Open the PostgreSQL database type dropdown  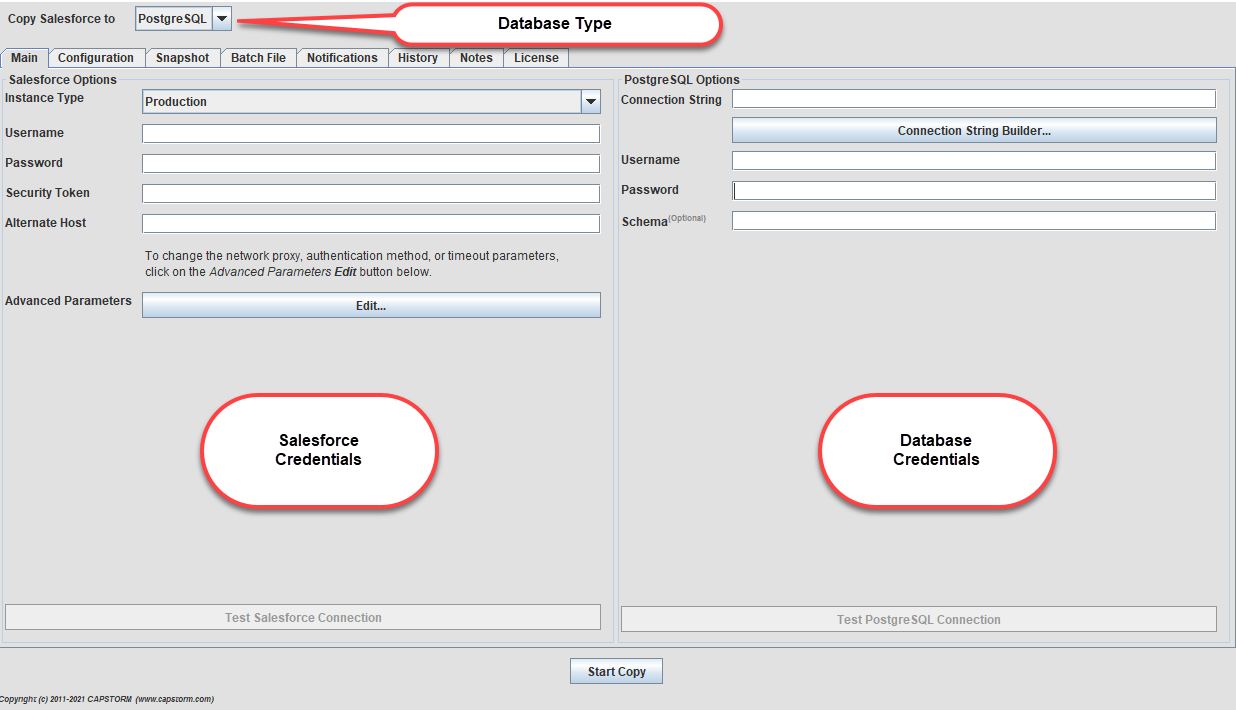click(x=184, y=19)
